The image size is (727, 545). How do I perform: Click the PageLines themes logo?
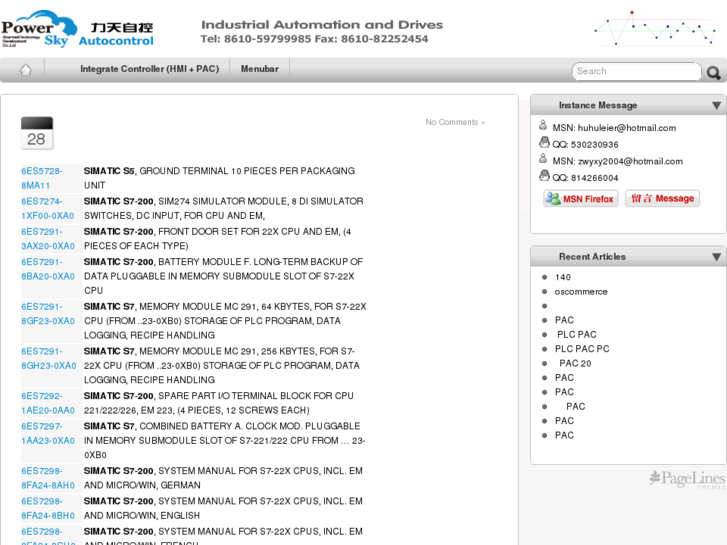point(687,479)
